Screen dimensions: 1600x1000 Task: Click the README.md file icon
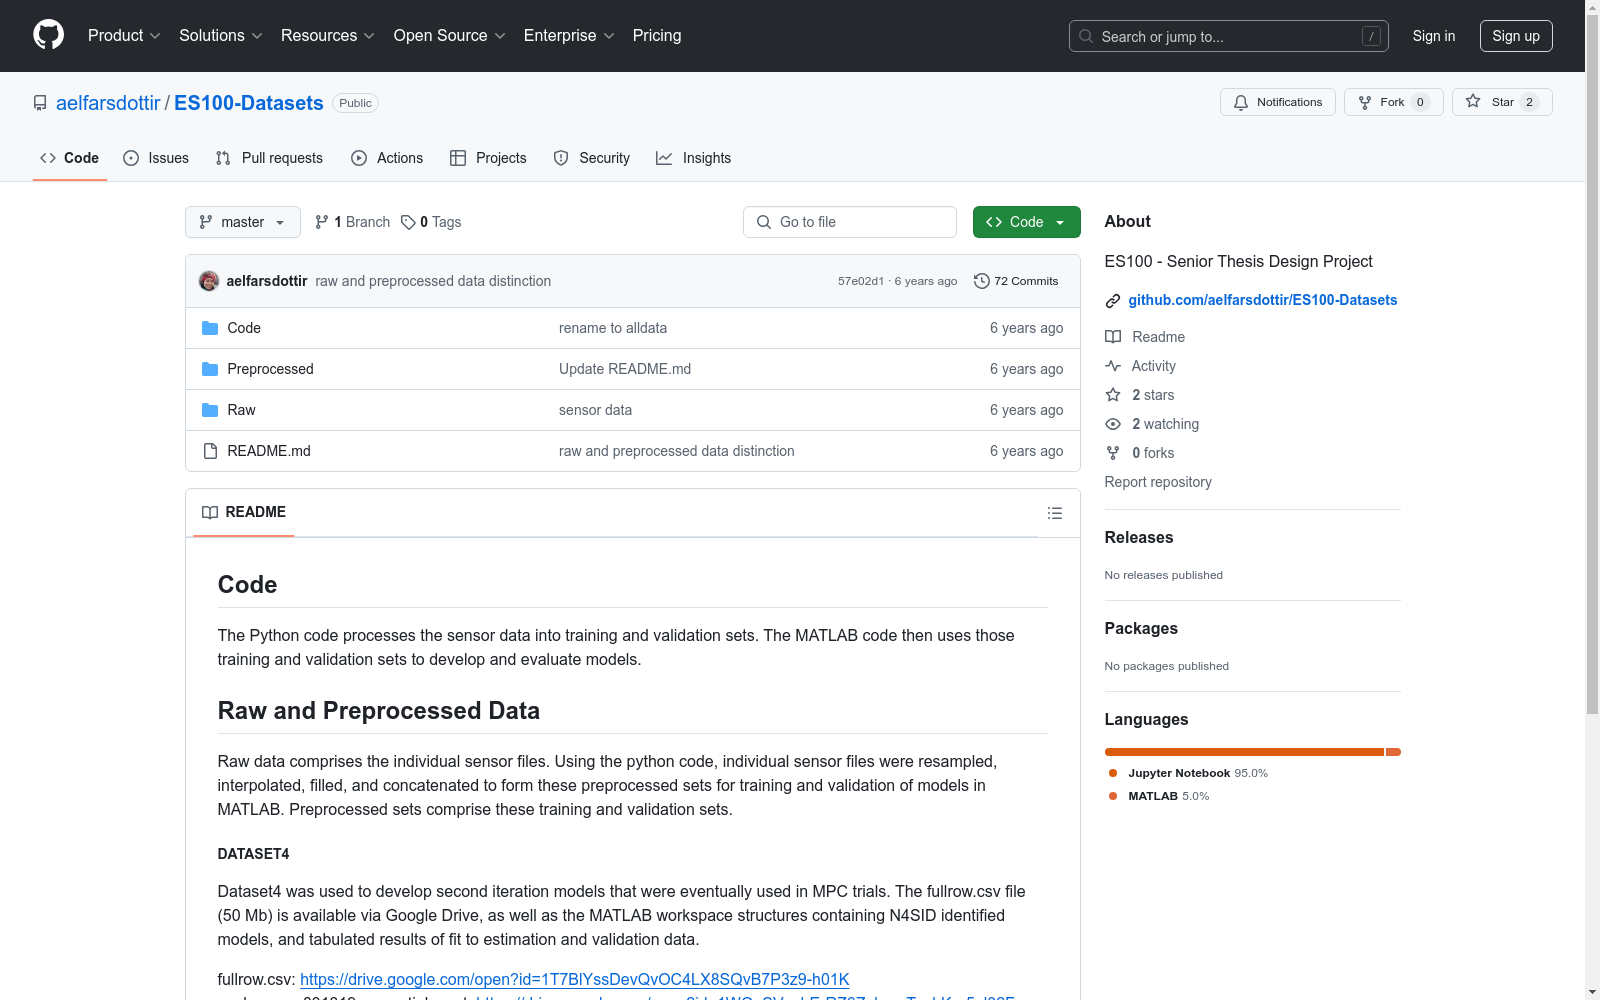(210, 451)
